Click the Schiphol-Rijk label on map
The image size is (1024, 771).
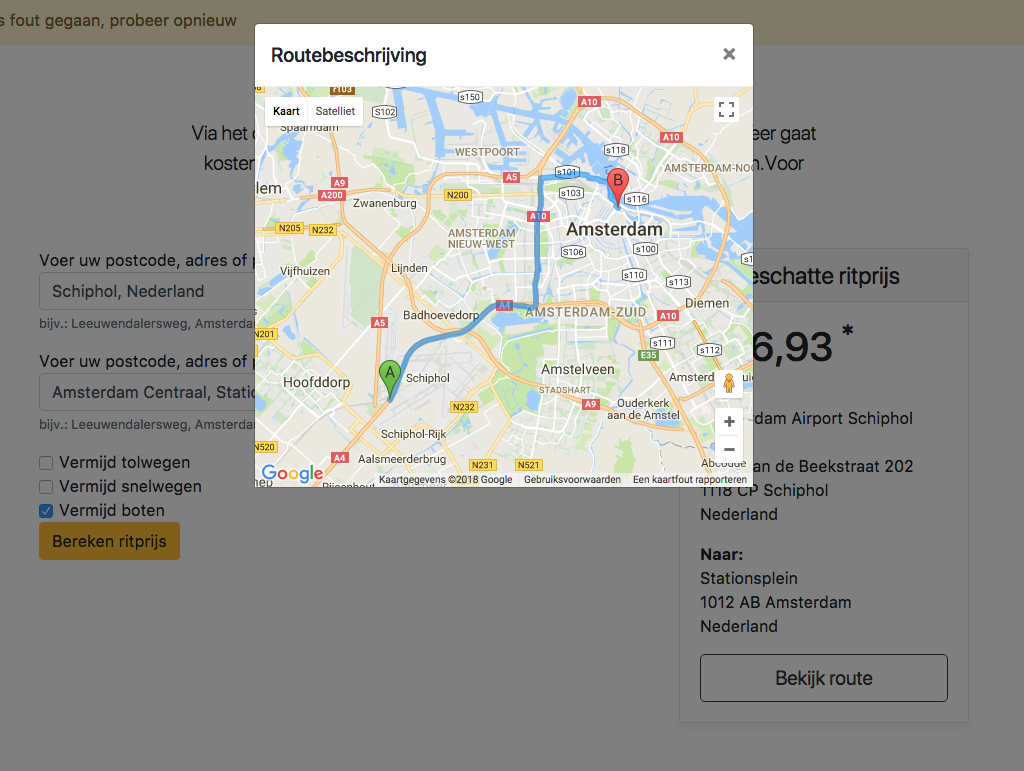[413, 434]
